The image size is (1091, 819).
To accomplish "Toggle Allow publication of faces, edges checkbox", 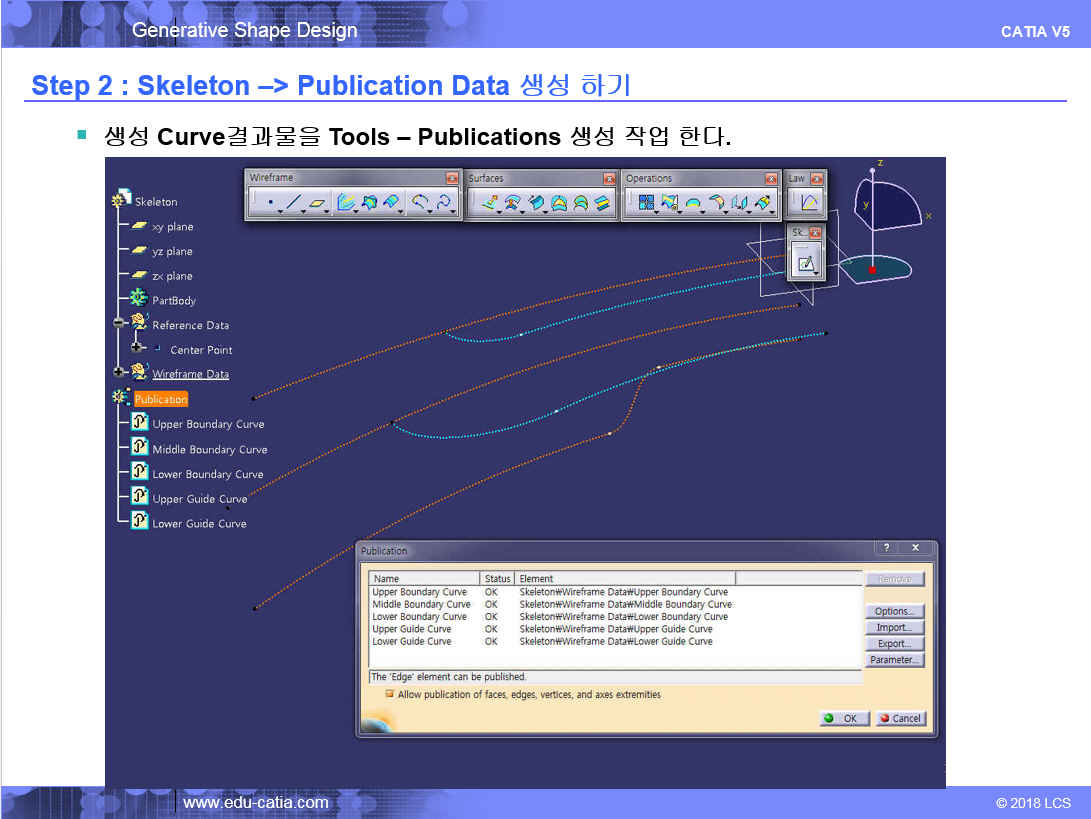I will click(x=390, y=694).
